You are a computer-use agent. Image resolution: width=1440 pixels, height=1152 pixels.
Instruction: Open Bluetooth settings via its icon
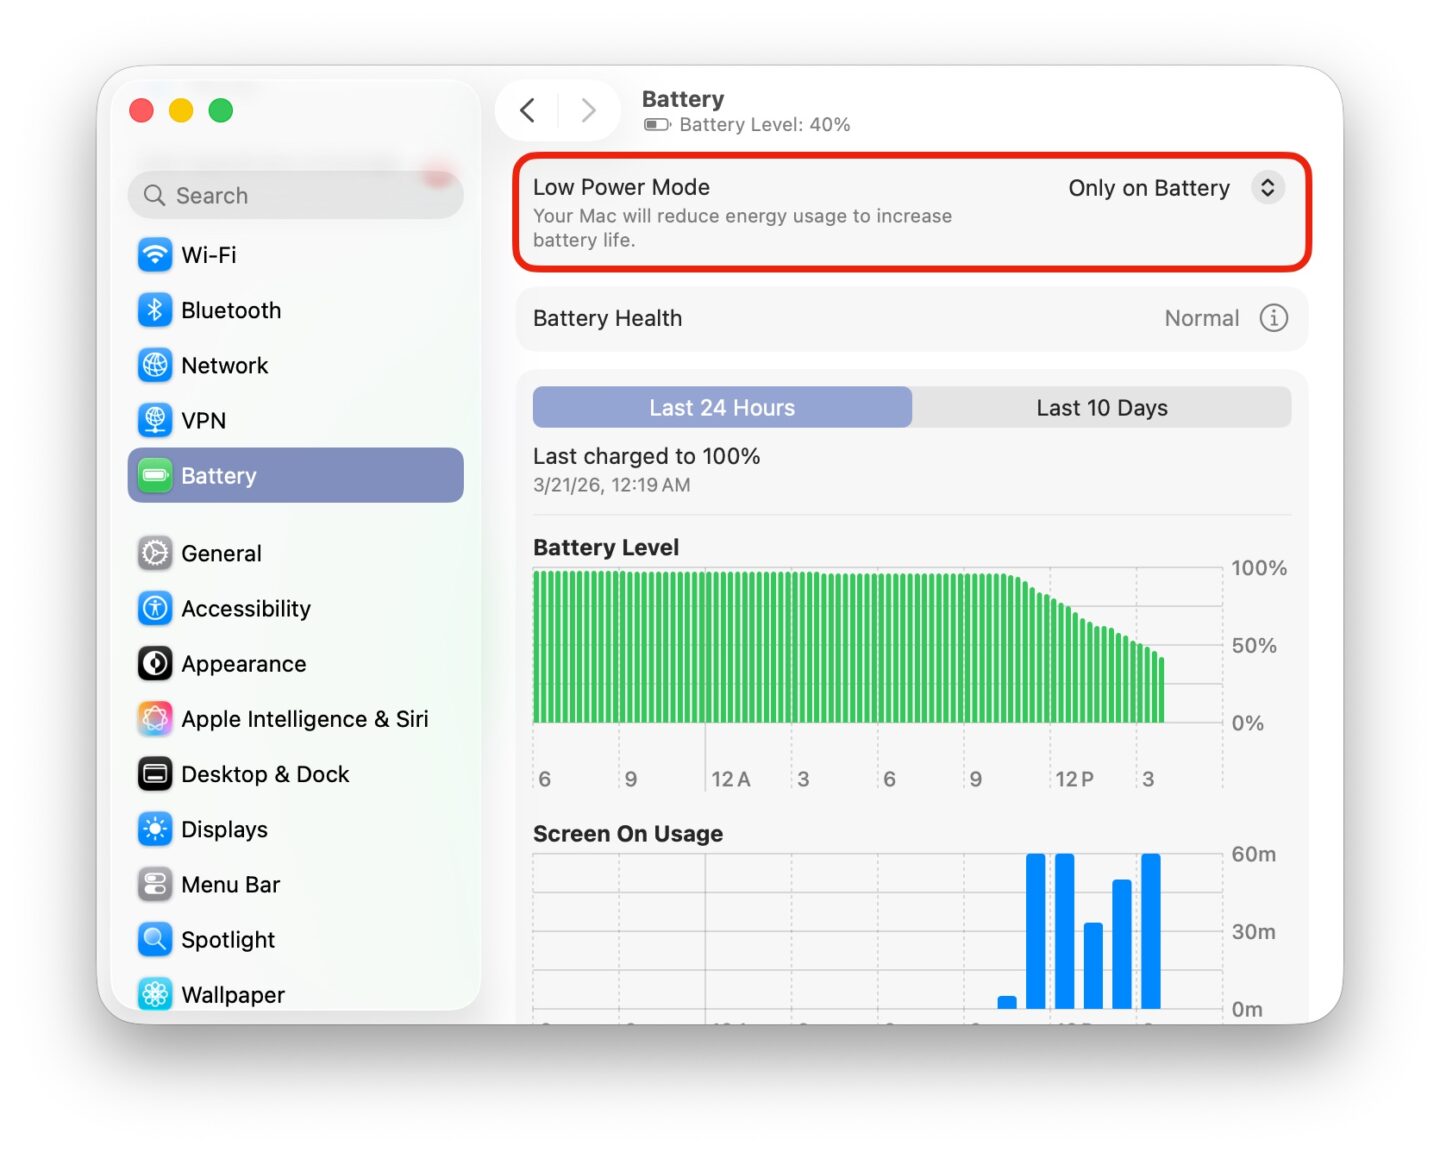pos(155,310)
